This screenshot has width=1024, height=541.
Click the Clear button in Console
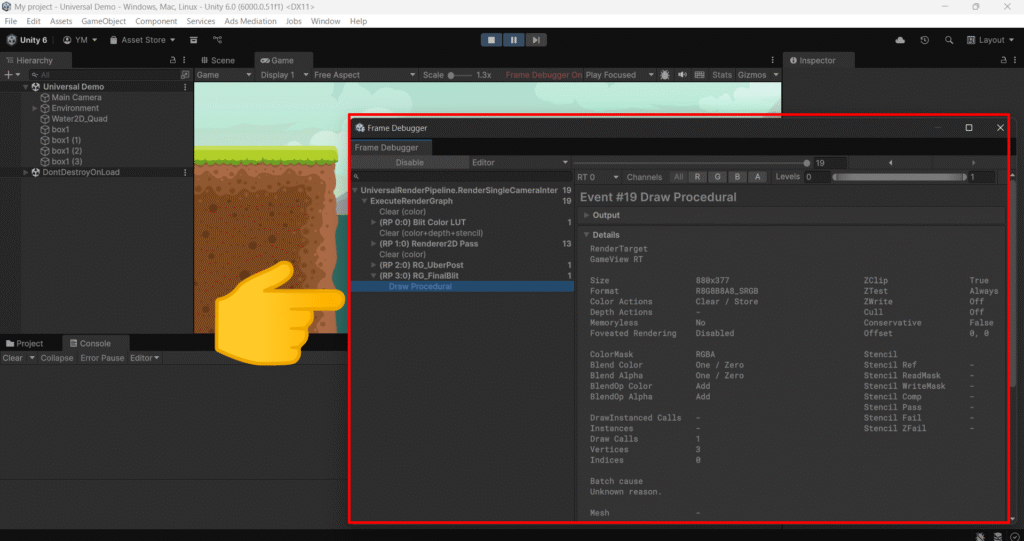[12, 358]
